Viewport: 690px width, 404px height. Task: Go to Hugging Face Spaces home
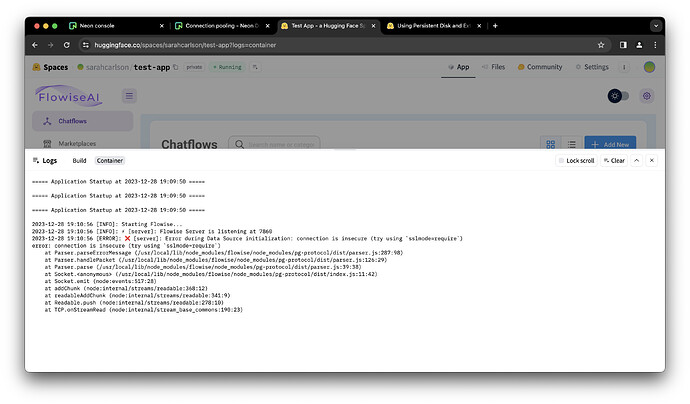click(51, 67)
